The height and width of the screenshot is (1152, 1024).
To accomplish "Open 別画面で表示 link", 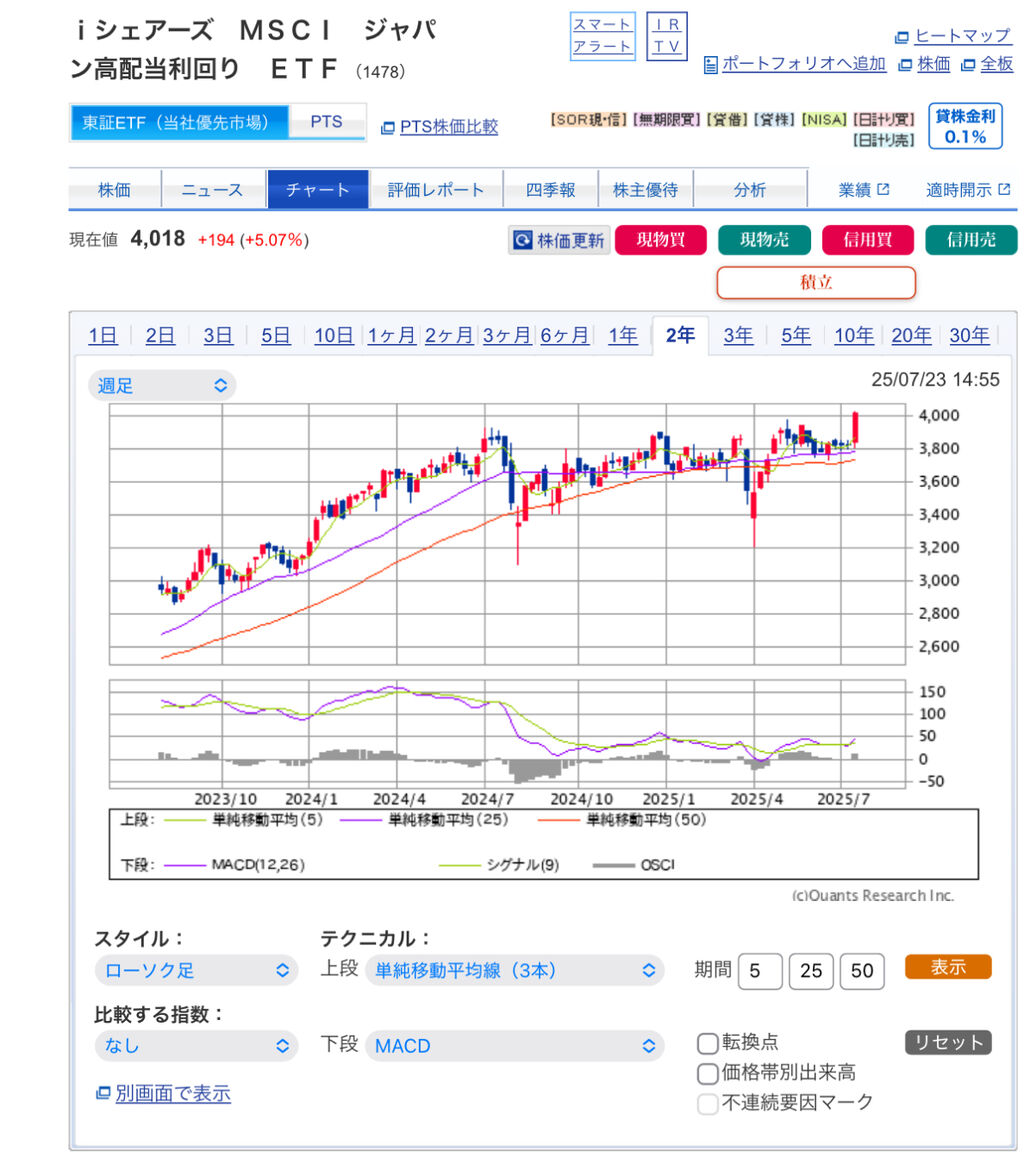I will click(x=173, y=1093).
